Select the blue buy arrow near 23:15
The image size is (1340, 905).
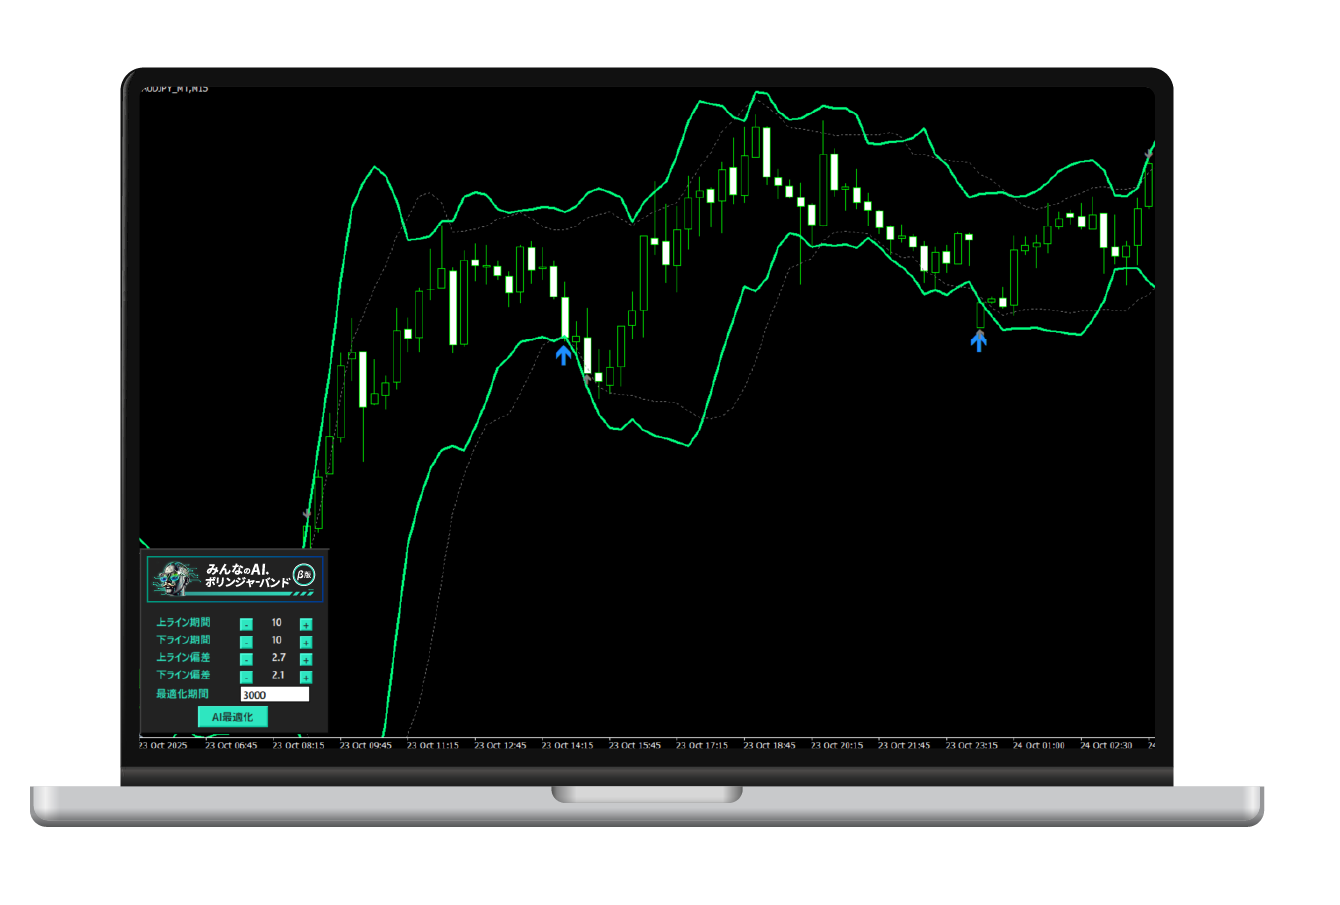coord(979,341)
